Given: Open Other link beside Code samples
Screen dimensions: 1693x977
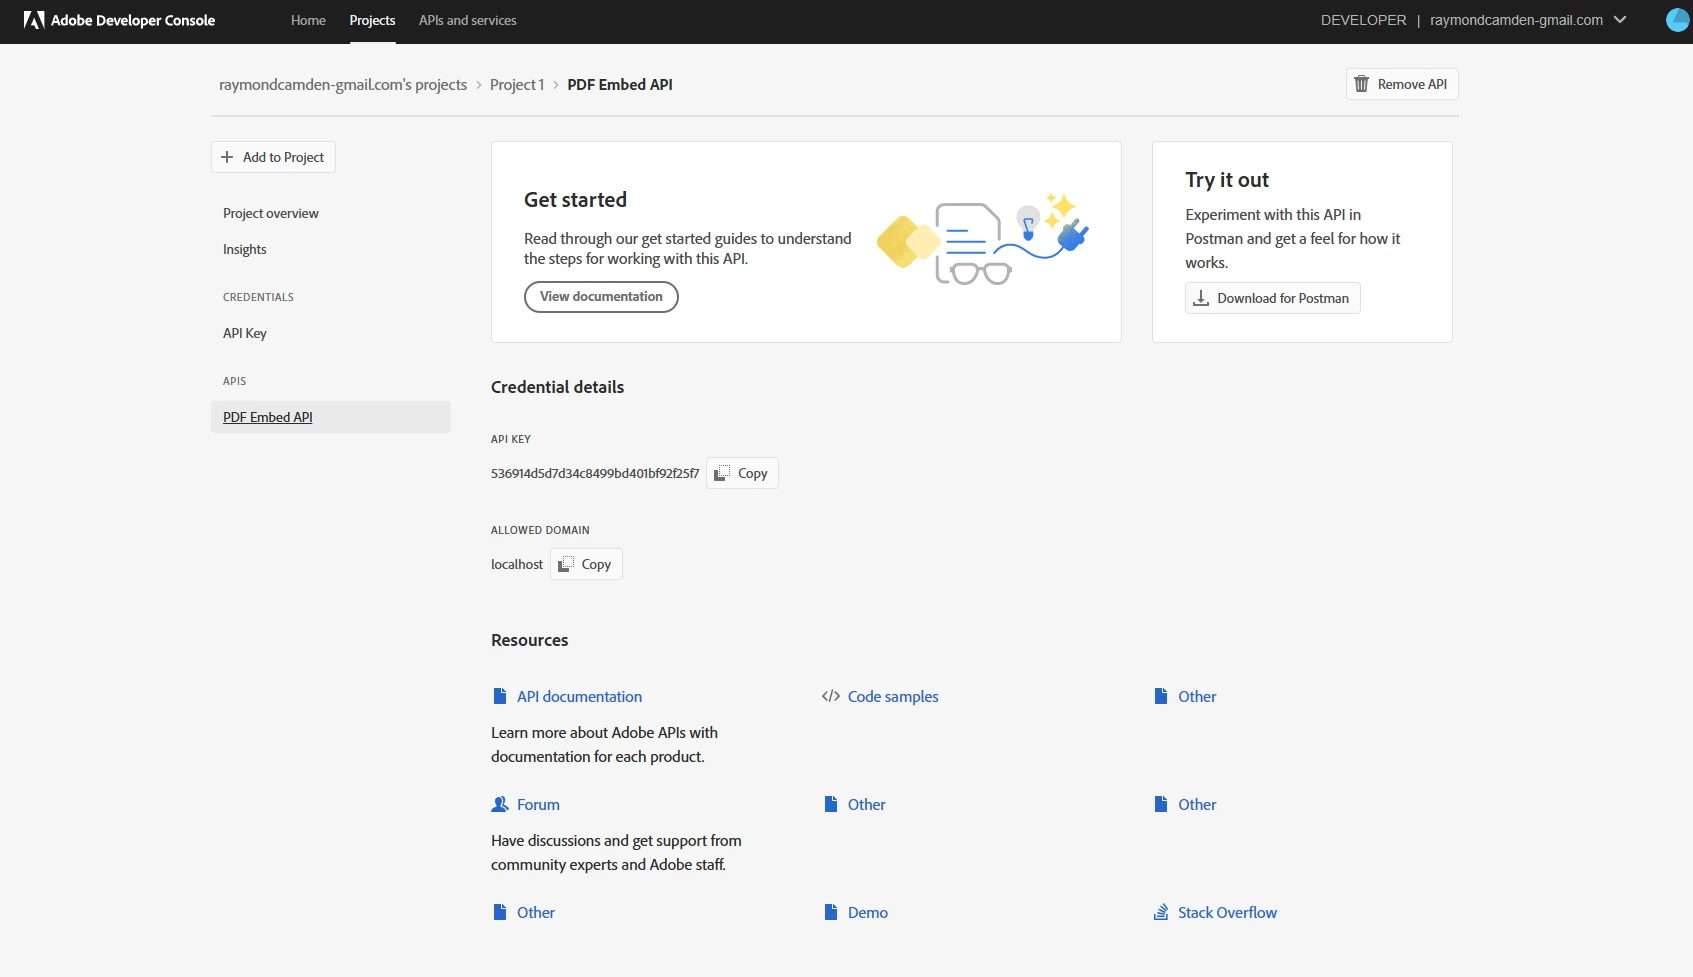Looking at the screenshot, I should (1197, 696).
